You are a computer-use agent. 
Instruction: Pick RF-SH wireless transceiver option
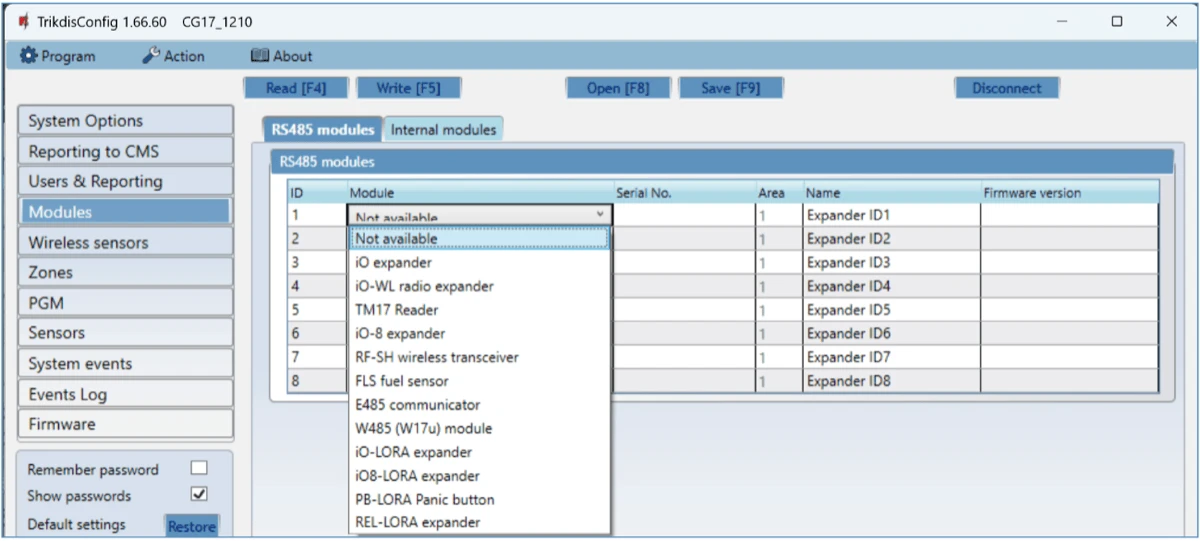coord(436,357)
